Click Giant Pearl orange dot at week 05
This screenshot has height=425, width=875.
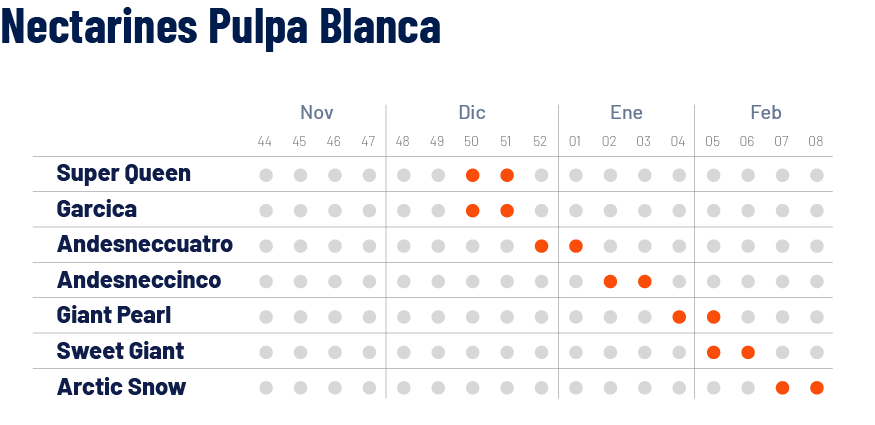click(713, 317)
